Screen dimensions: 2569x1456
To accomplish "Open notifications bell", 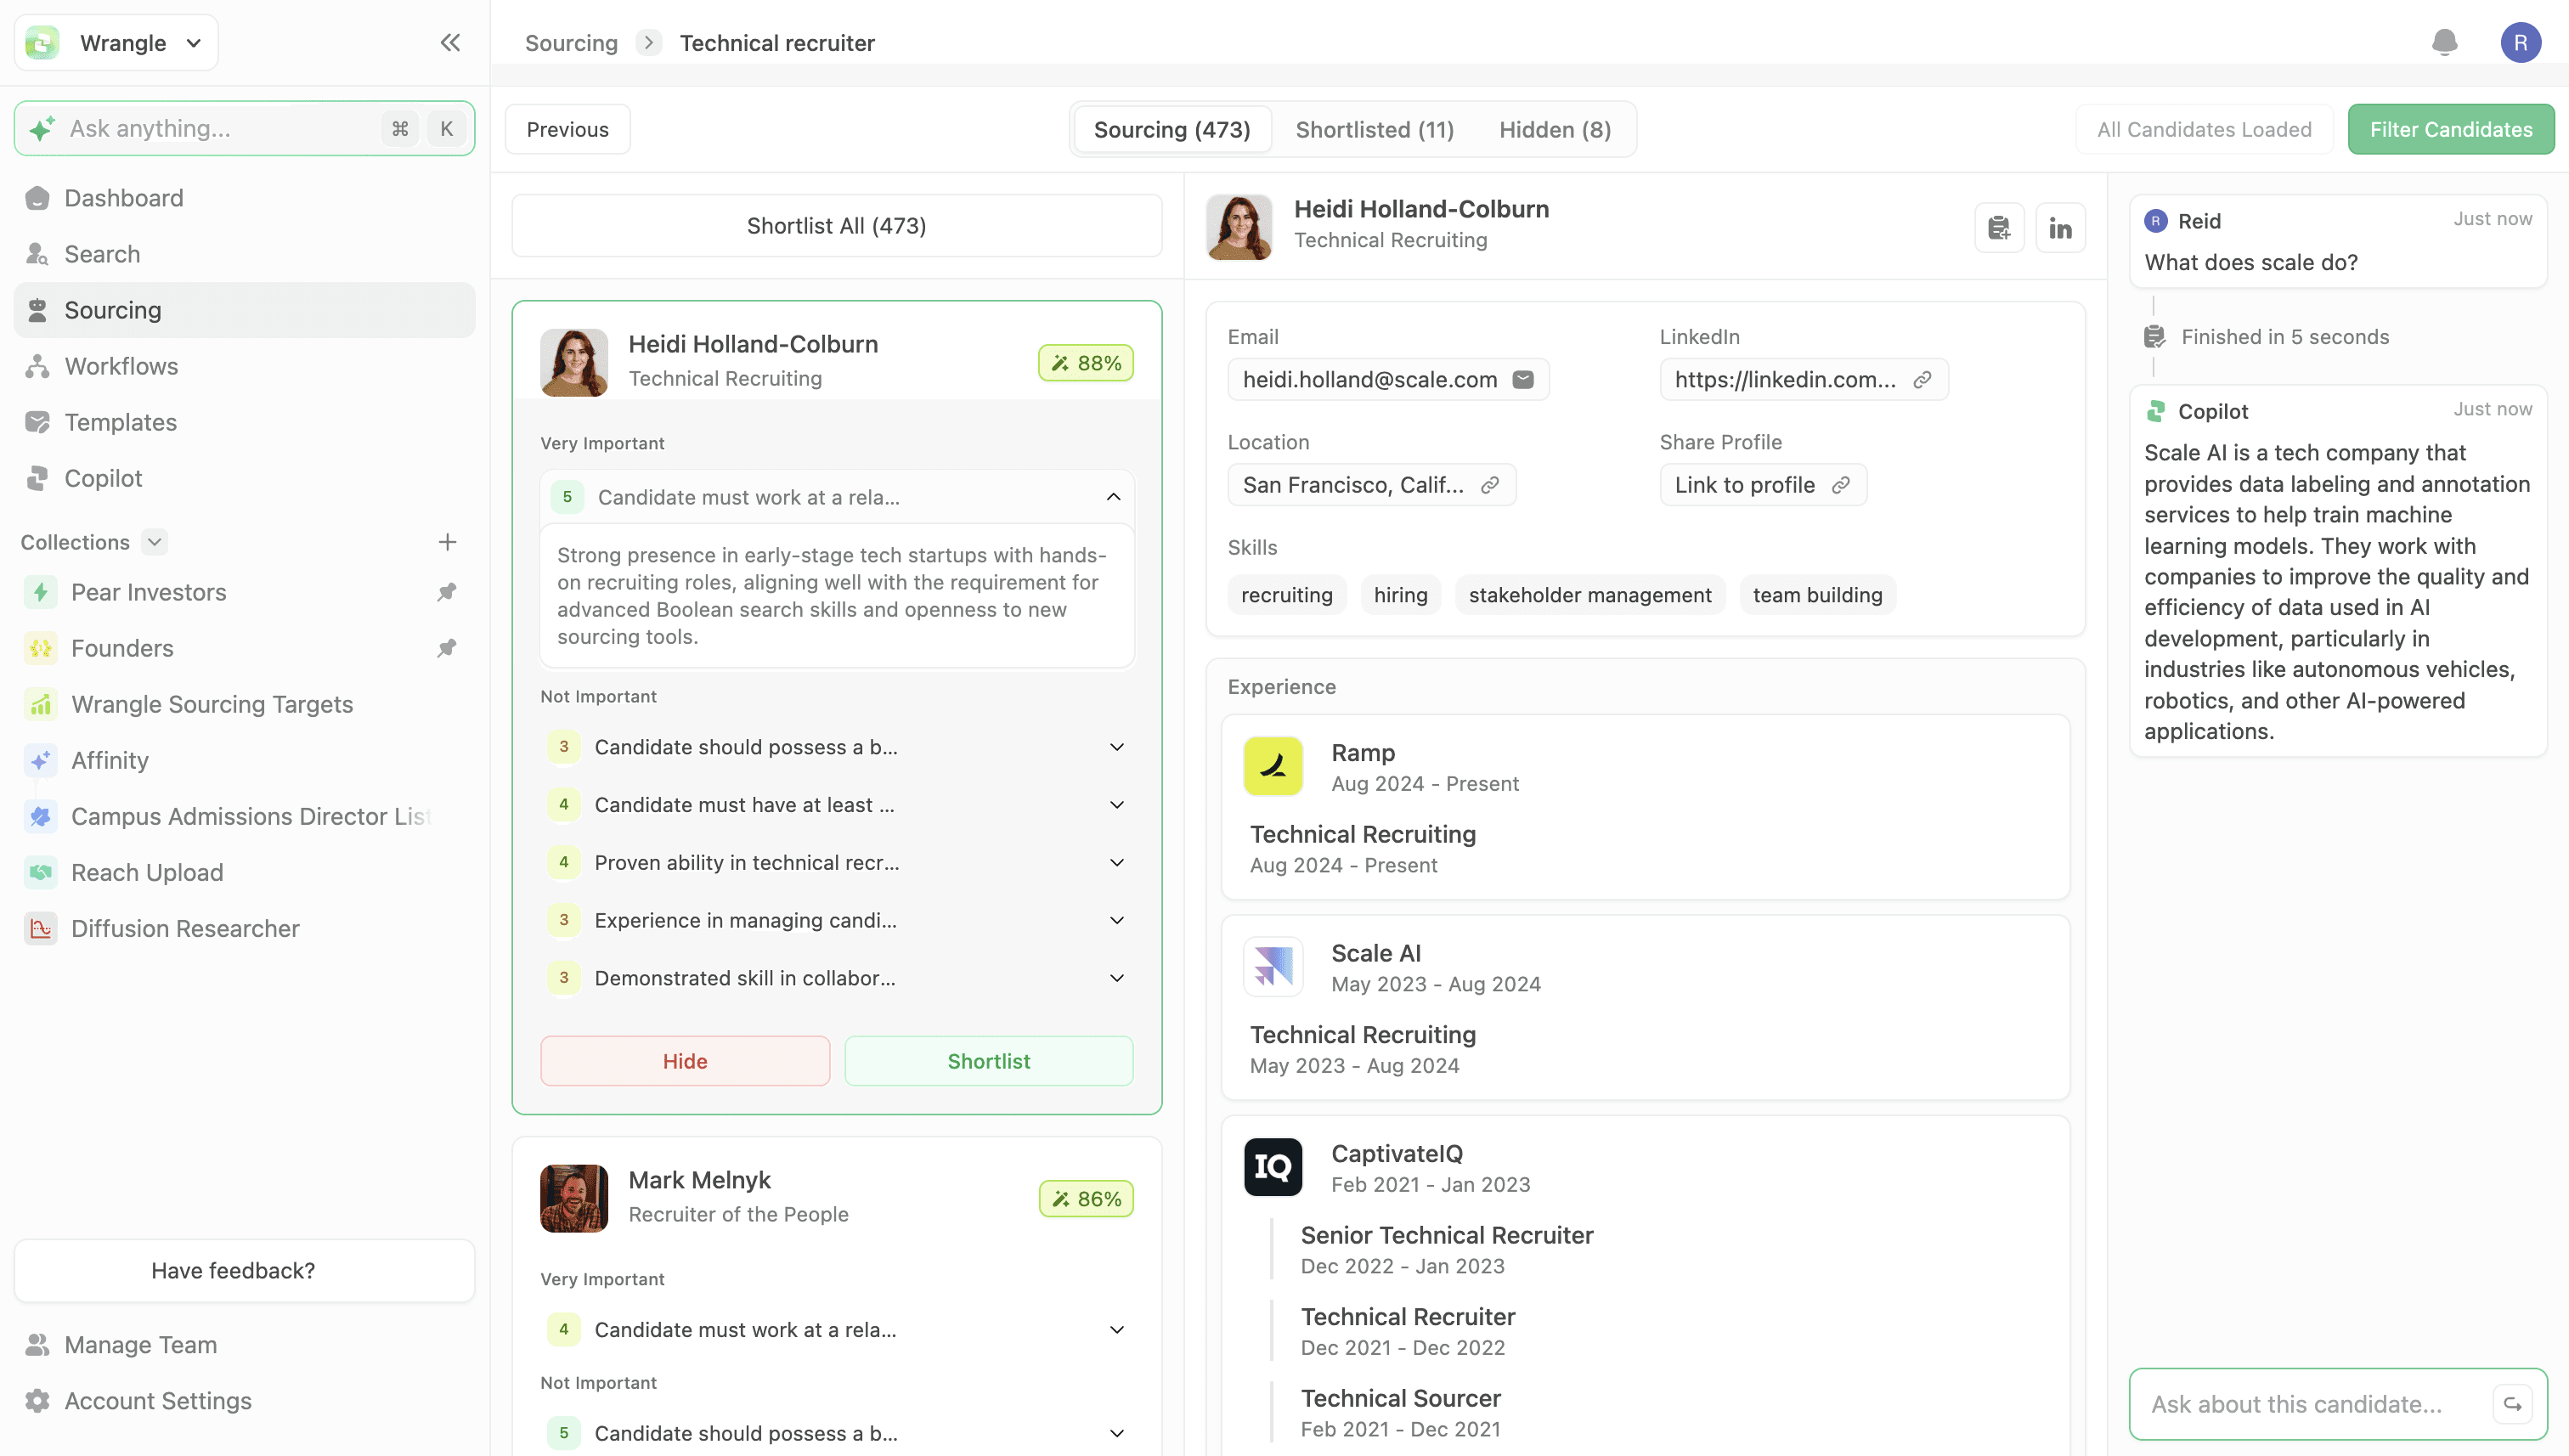I will 2444,42.
